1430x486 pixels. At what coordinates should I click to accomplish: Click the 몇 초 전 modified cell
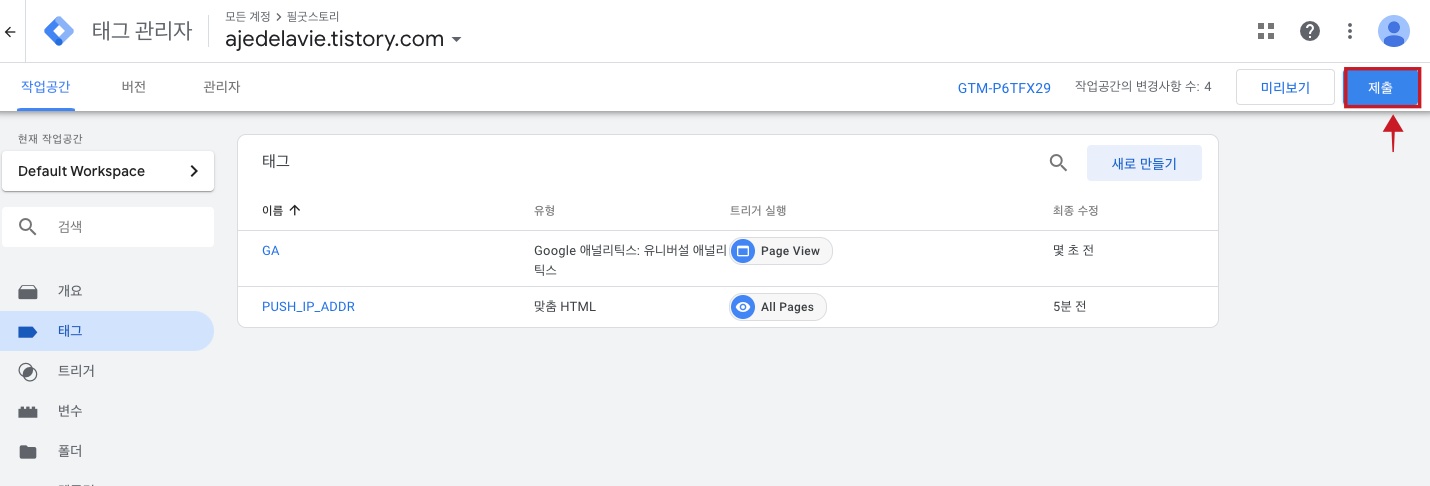coord(1074,251)
